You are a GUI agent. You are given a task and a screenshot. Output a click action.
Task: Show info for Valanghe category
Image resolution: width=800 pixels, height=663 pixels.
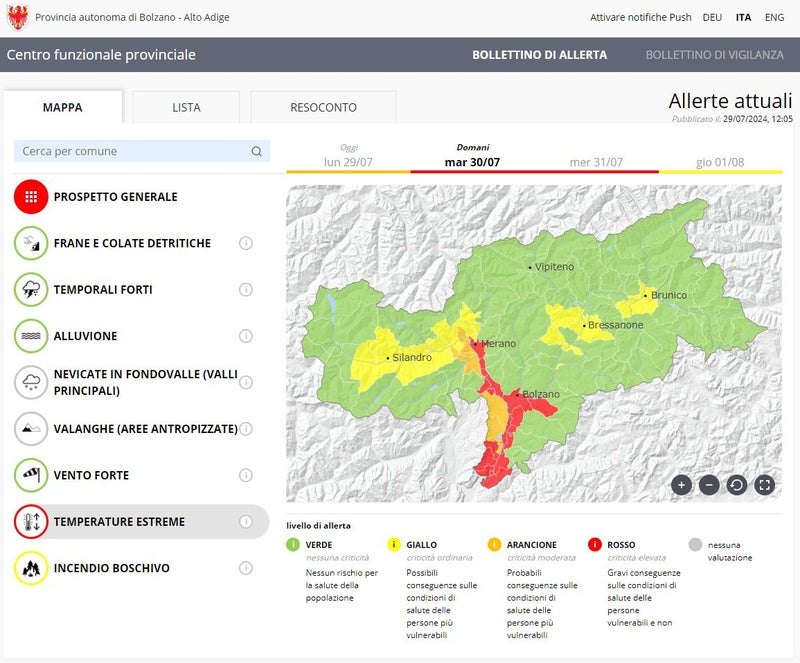click(246, 429)
